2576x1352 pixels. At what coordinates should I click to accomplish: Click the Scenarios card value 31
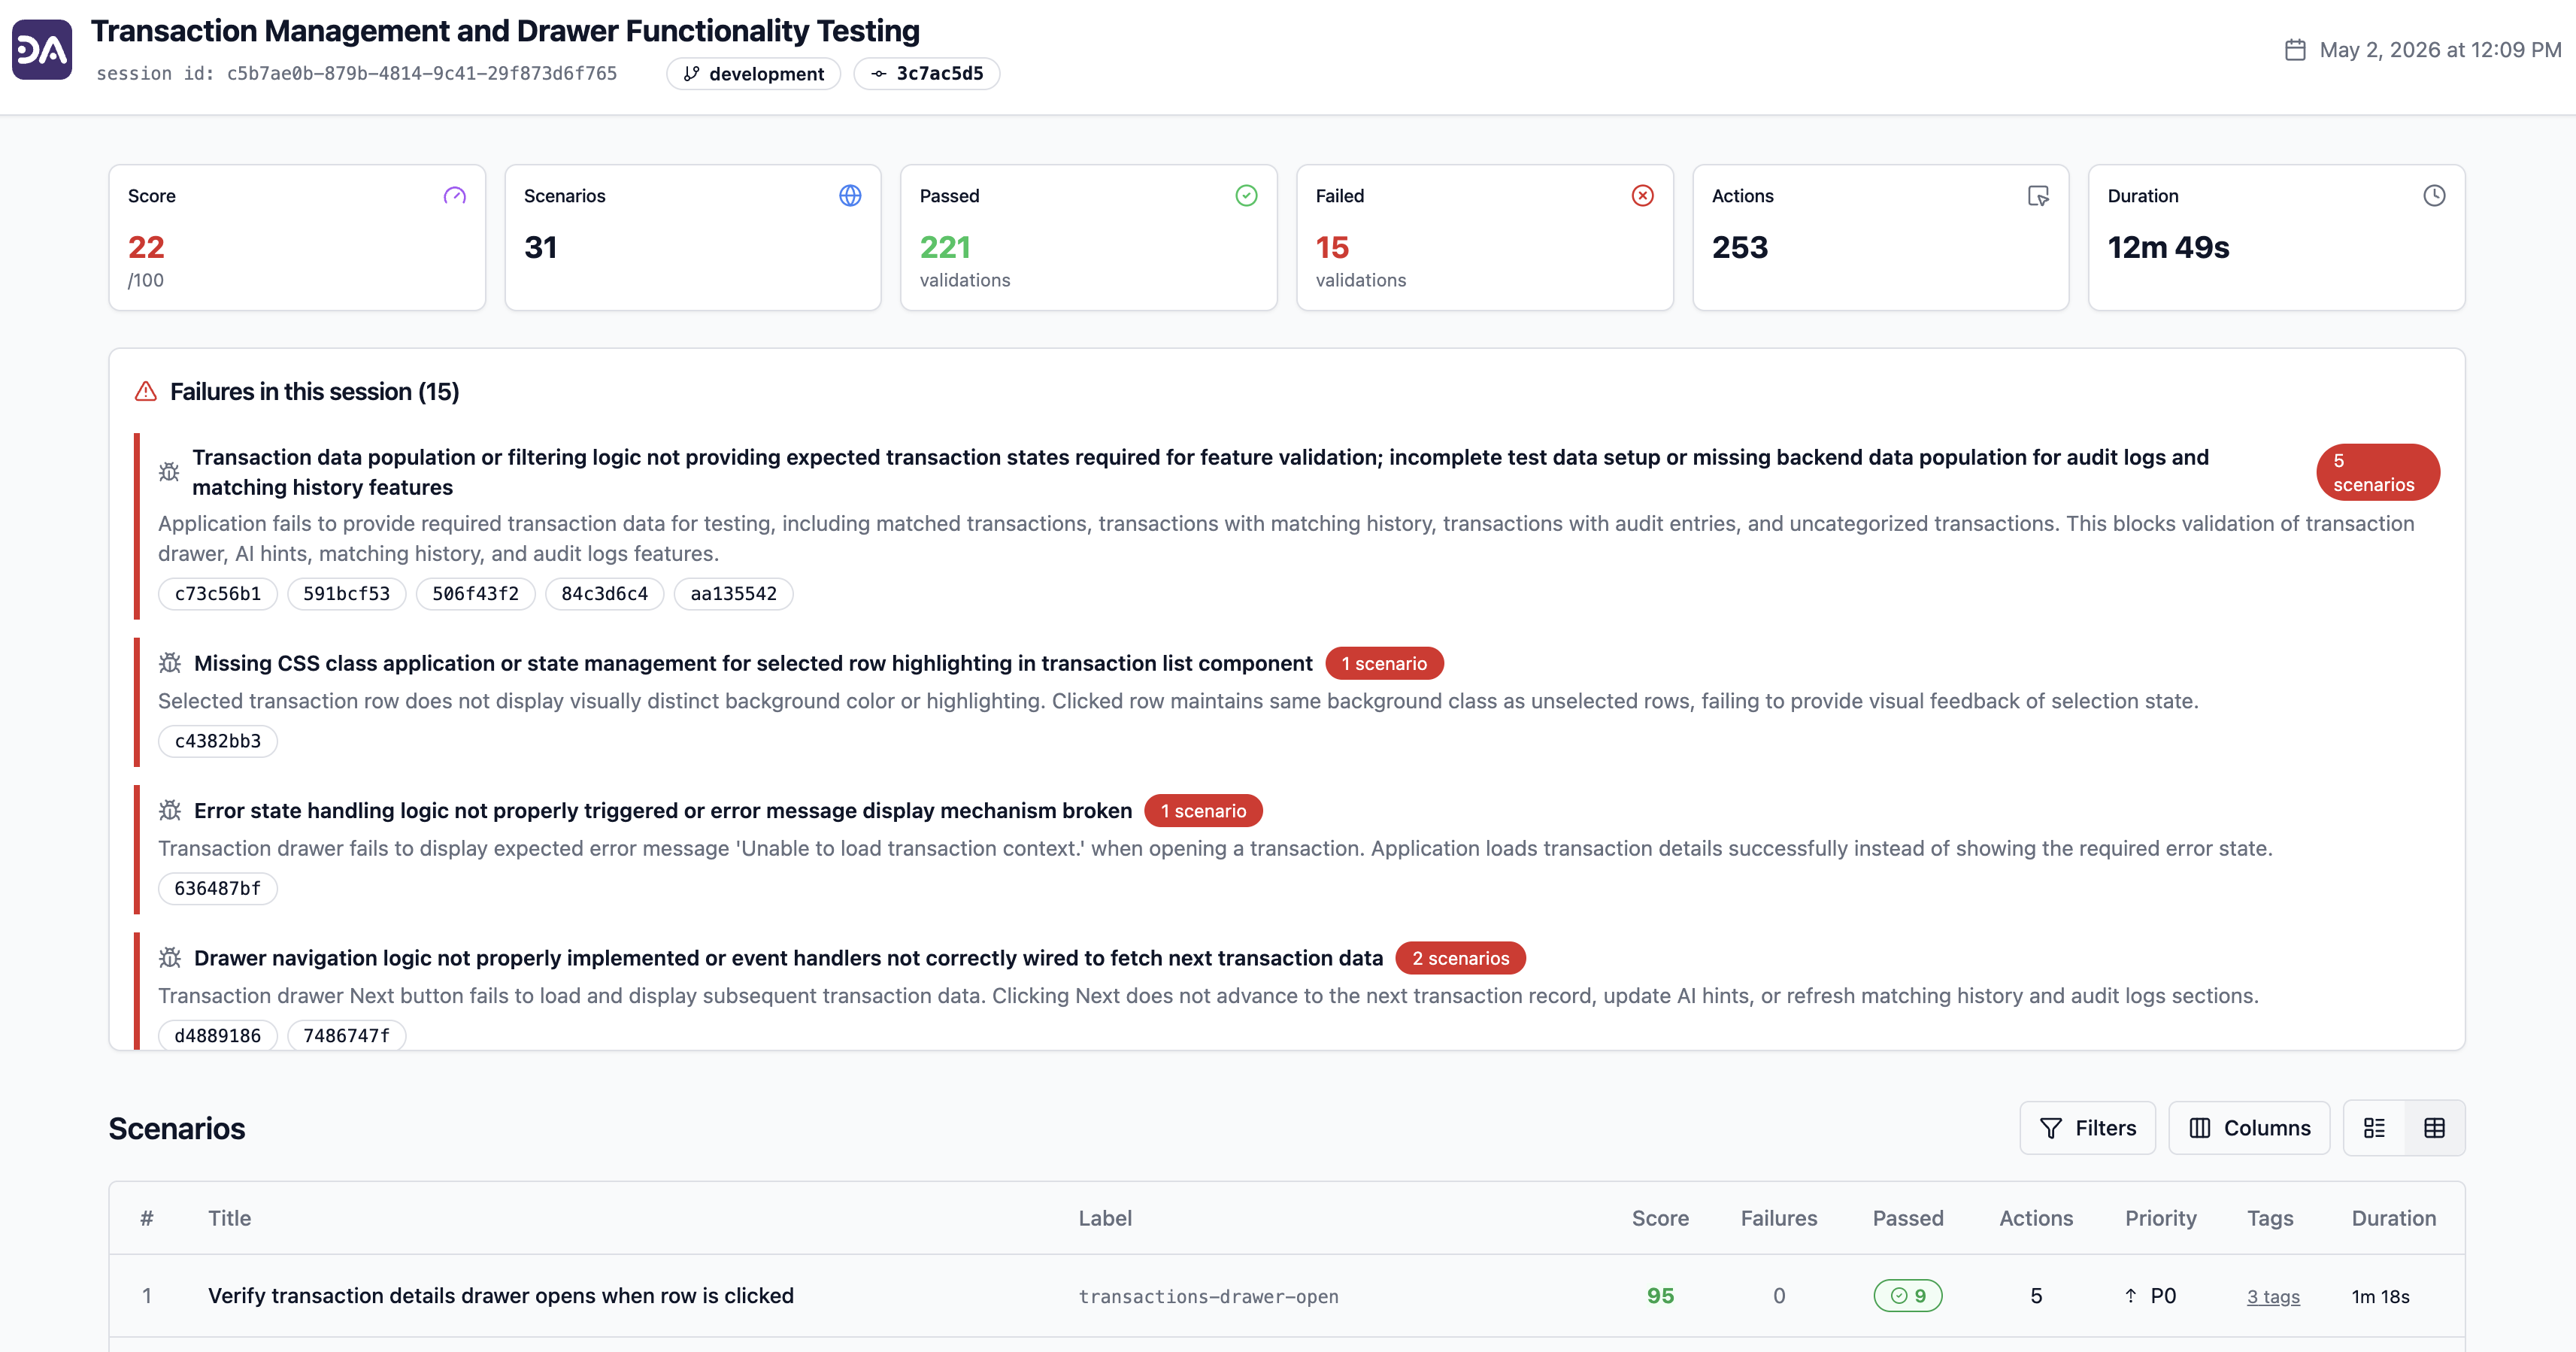(540, 248)
